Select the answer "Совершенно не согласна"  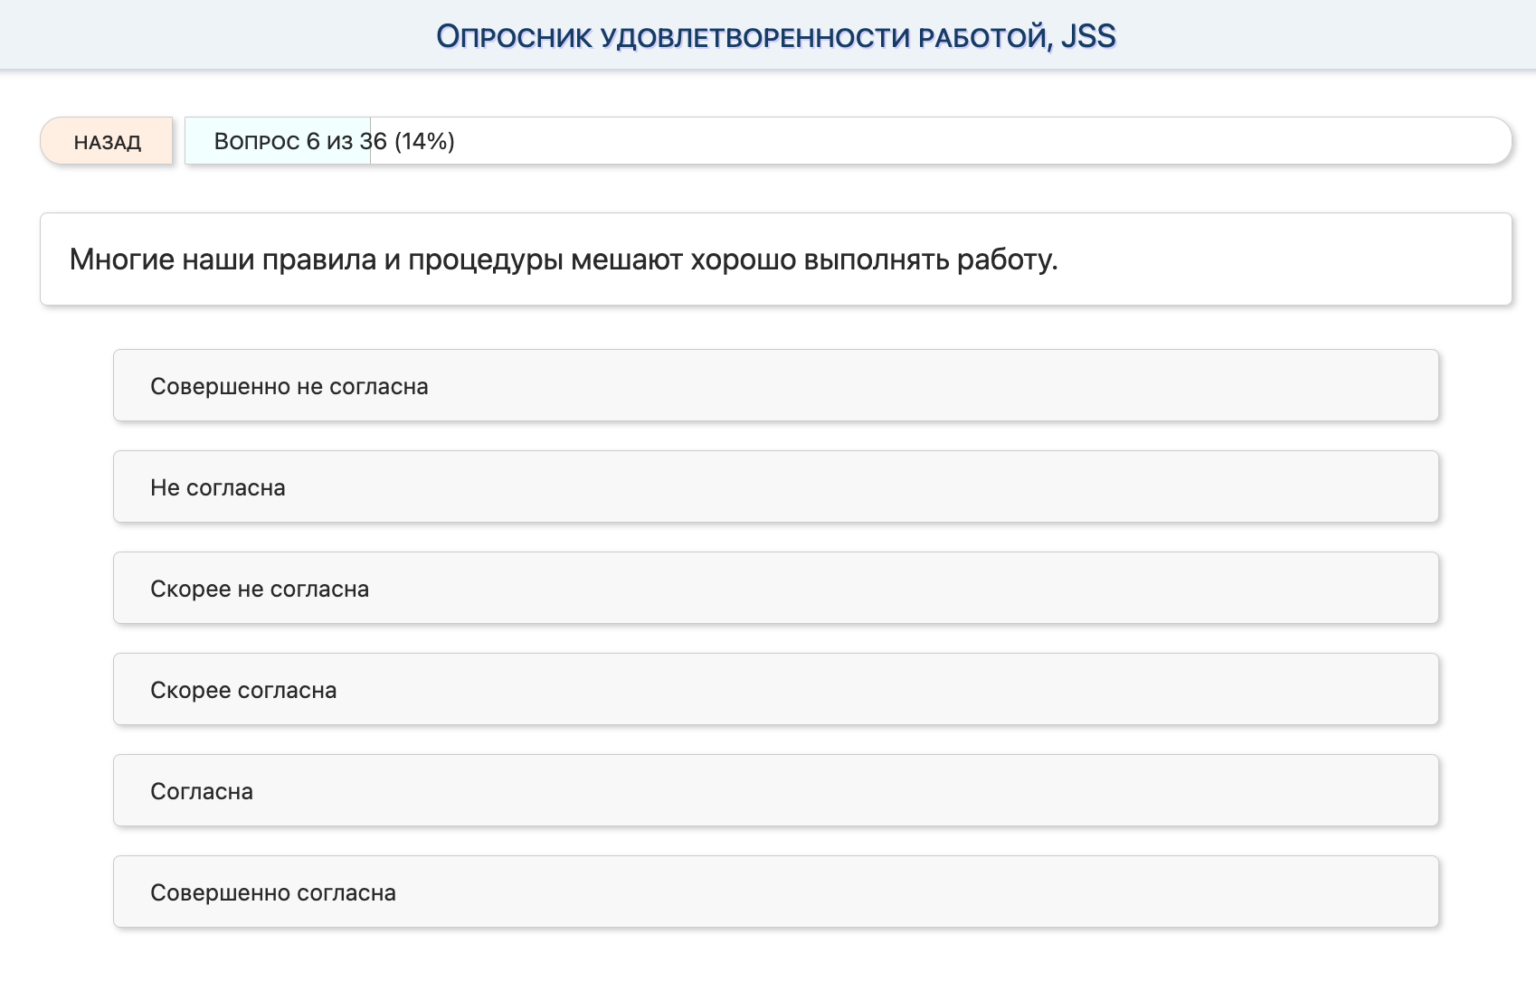click(775, 385)
